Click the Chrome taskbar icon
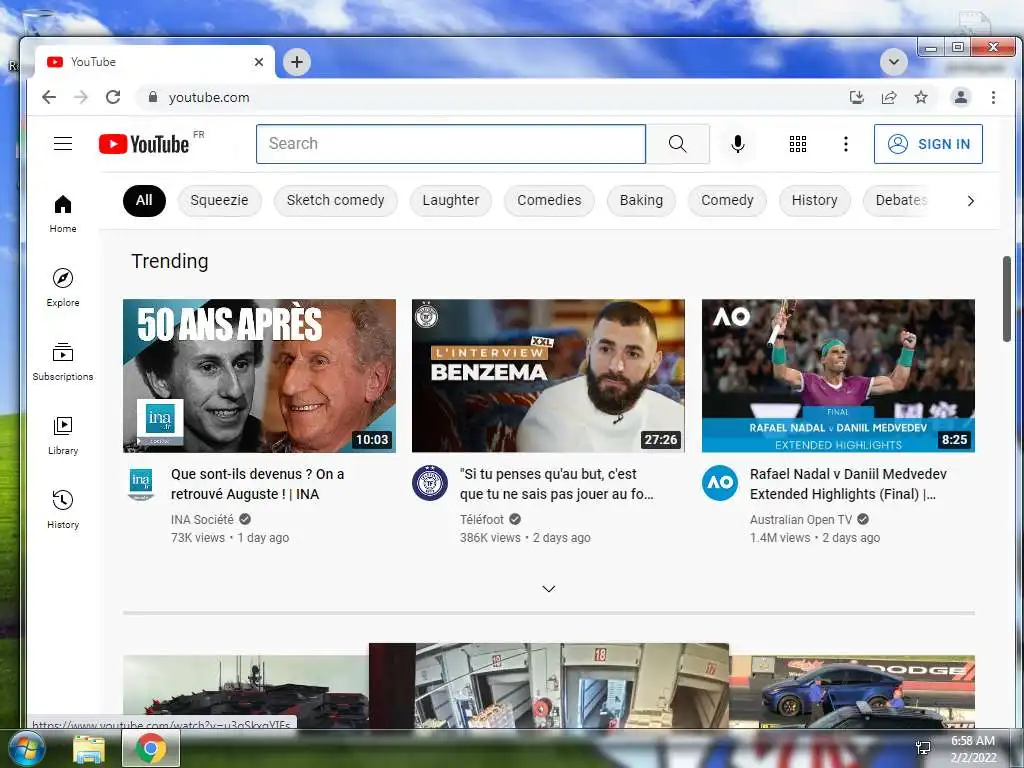 151,748
